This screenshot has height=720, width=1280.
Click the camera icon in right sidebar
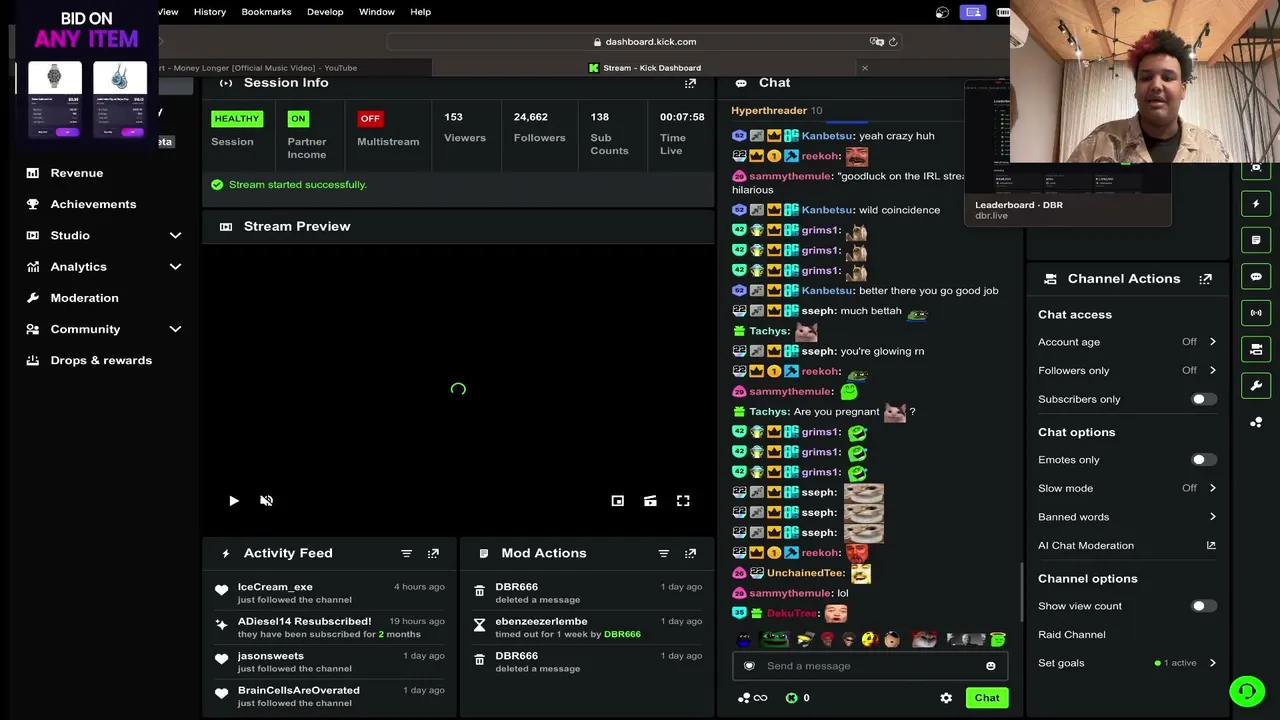(1256, 349)
